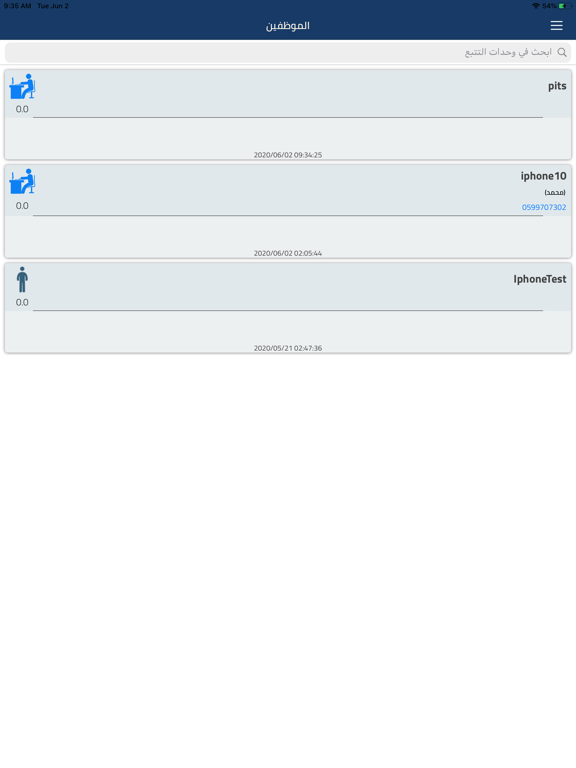Click the desk worker icon for iphone10
This screenshot has height=768, width=576.
coord(22,182)
